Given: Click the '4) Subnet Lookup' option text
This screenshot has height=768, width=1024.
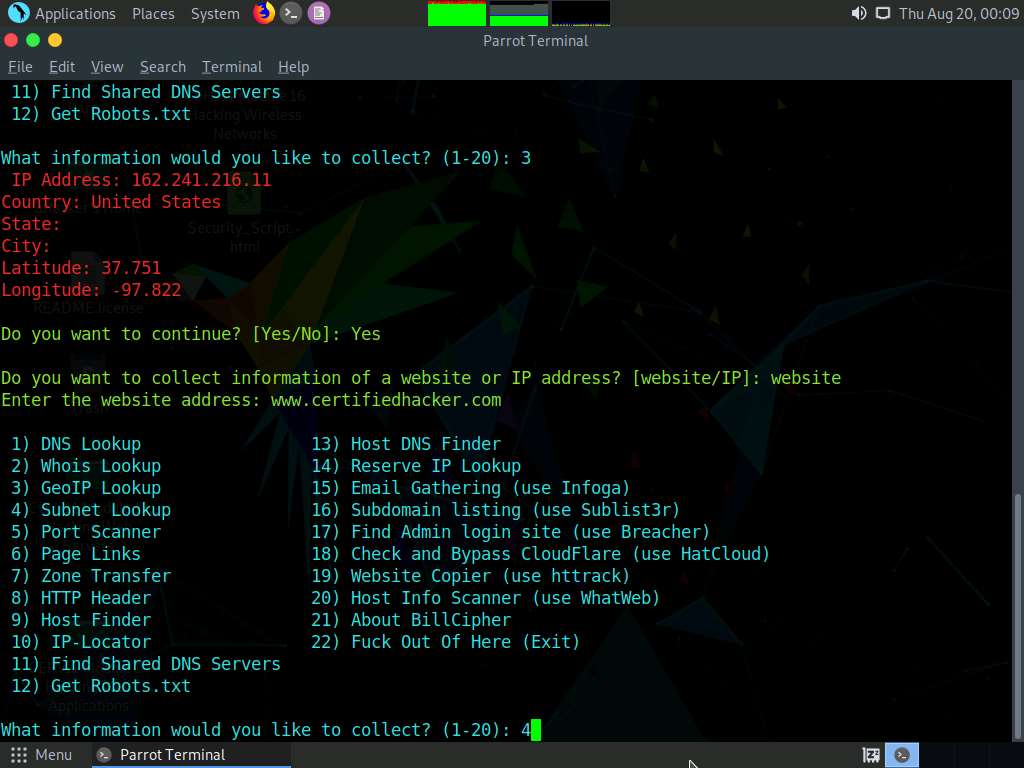Looking at the screenshot, I should pos(91,510).
